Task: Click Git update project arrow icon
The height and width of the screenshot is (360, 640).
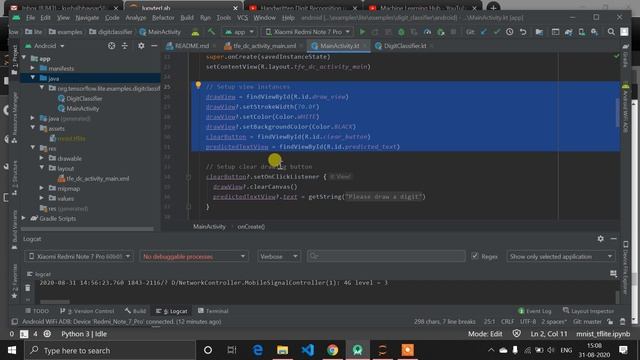Action: pos(484,32)
